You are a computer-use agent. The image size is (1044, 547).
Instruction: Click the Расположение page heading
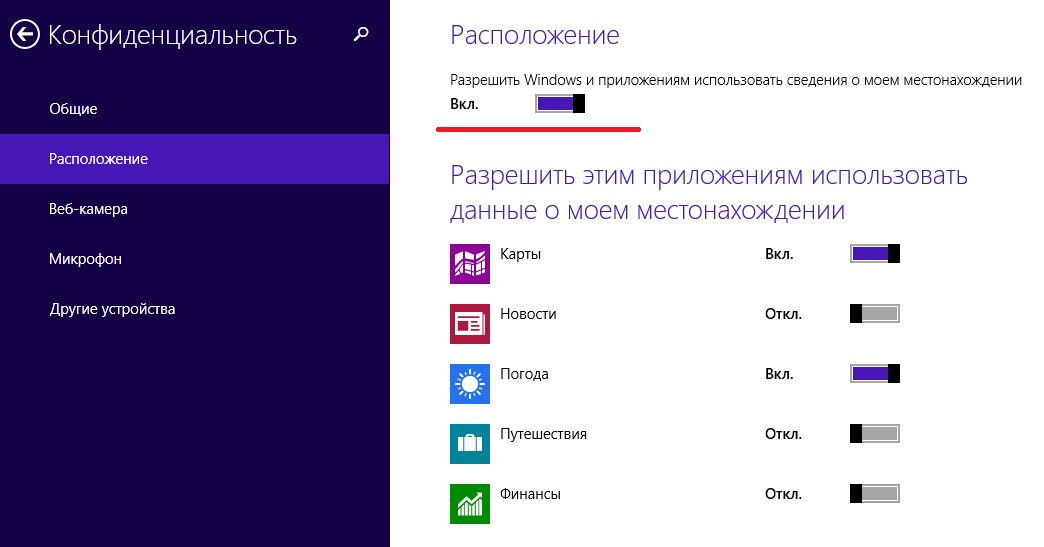[535, 35]
